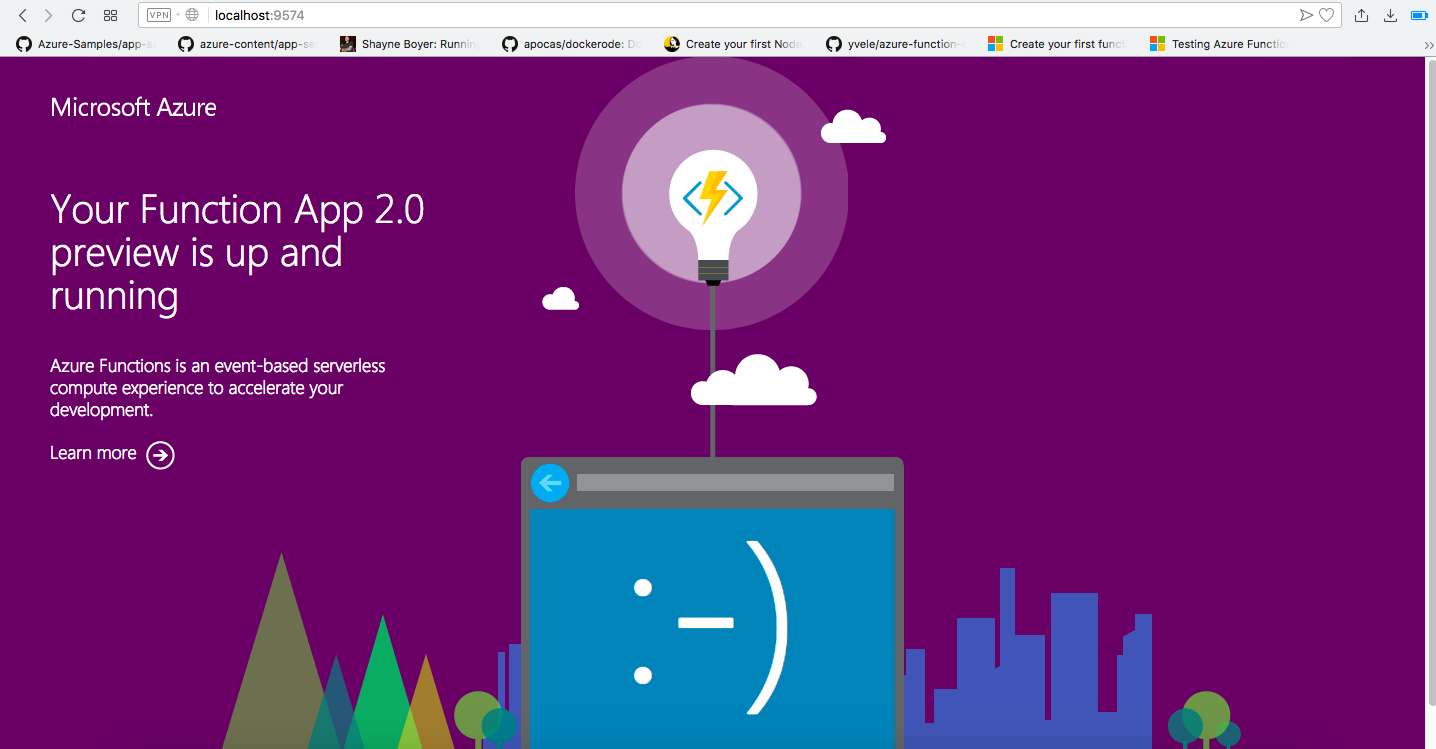Open the Speed Dial grid view
The height and width of the screenshot is (749, 1436).
[111, 15]
